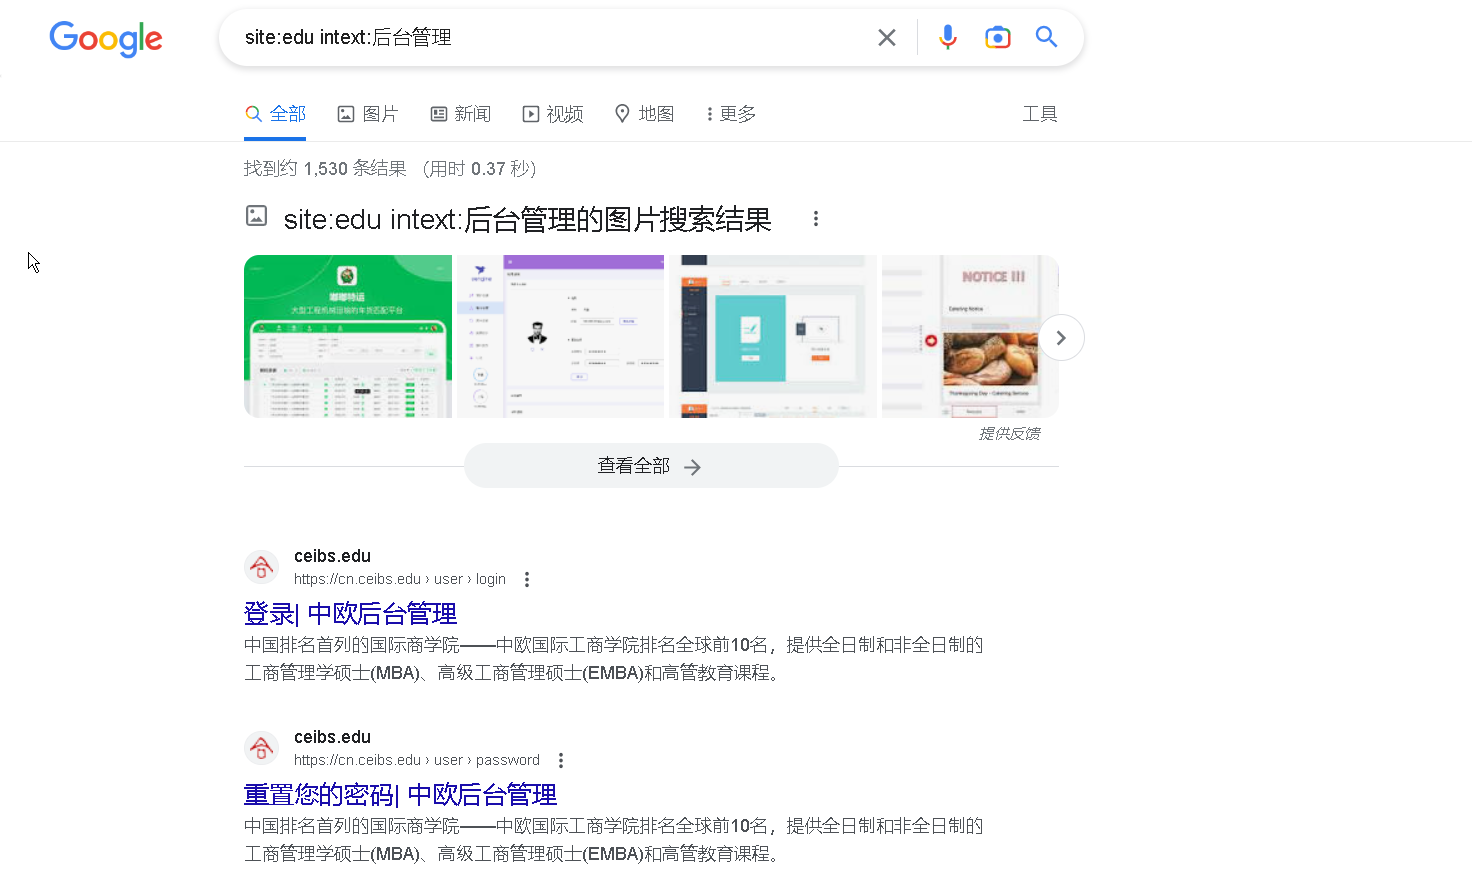This screenshot has height=892, width=1472.
Task: Click the ceibs favicon of the login result
Action: pos(262,567)
